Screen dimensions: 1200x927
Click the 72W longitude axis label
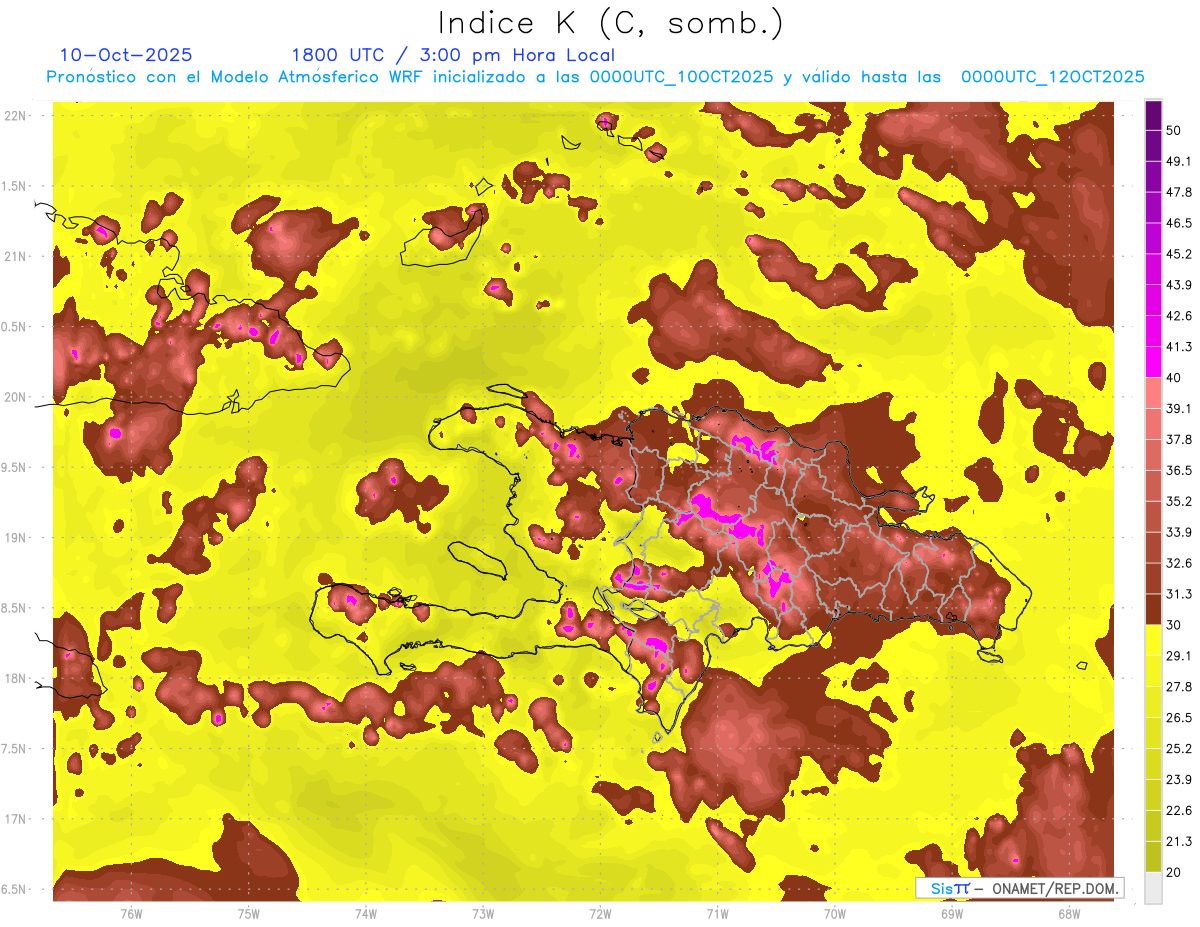click(600, 913)
